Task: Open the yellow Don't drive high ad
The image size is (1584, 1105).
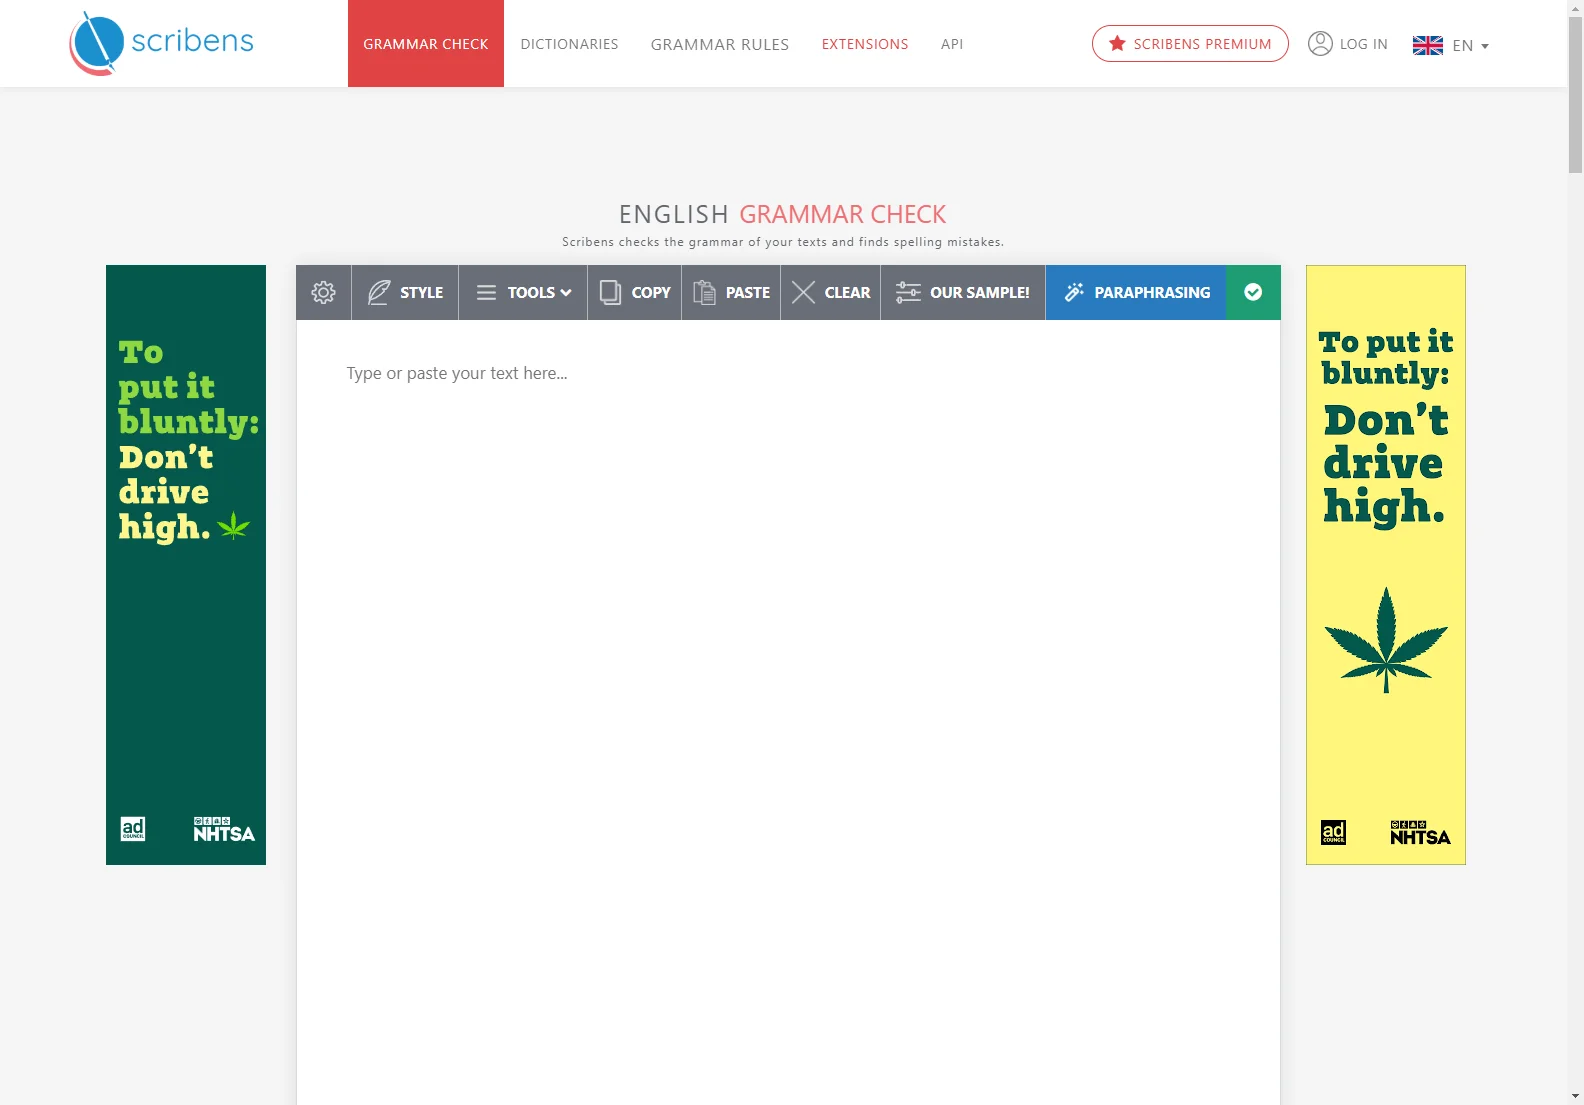Action: click(x=1386, y=565)
